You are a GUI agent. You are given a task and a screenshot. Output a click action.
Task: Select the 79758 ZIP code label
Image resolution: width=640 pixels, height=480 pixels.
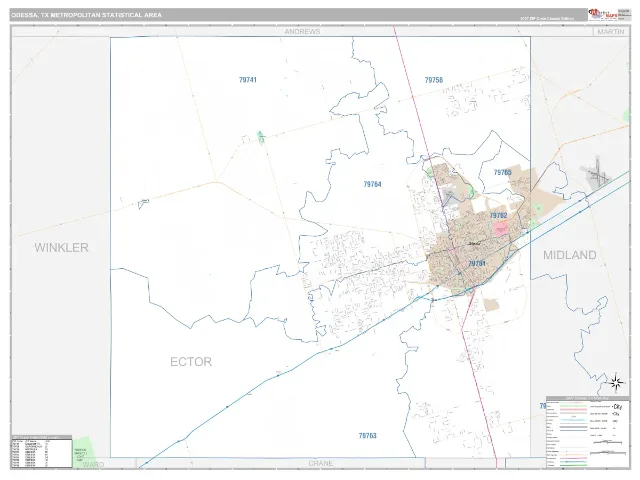(x=433, y=80)
